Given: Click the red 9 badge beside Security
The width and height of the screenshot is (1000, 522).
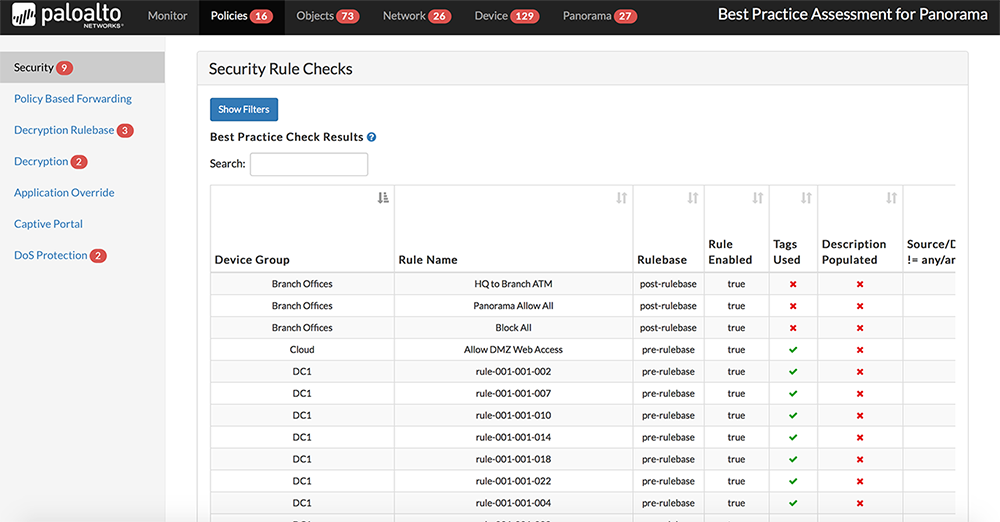Looking at the screenshot, I should 64,68.
